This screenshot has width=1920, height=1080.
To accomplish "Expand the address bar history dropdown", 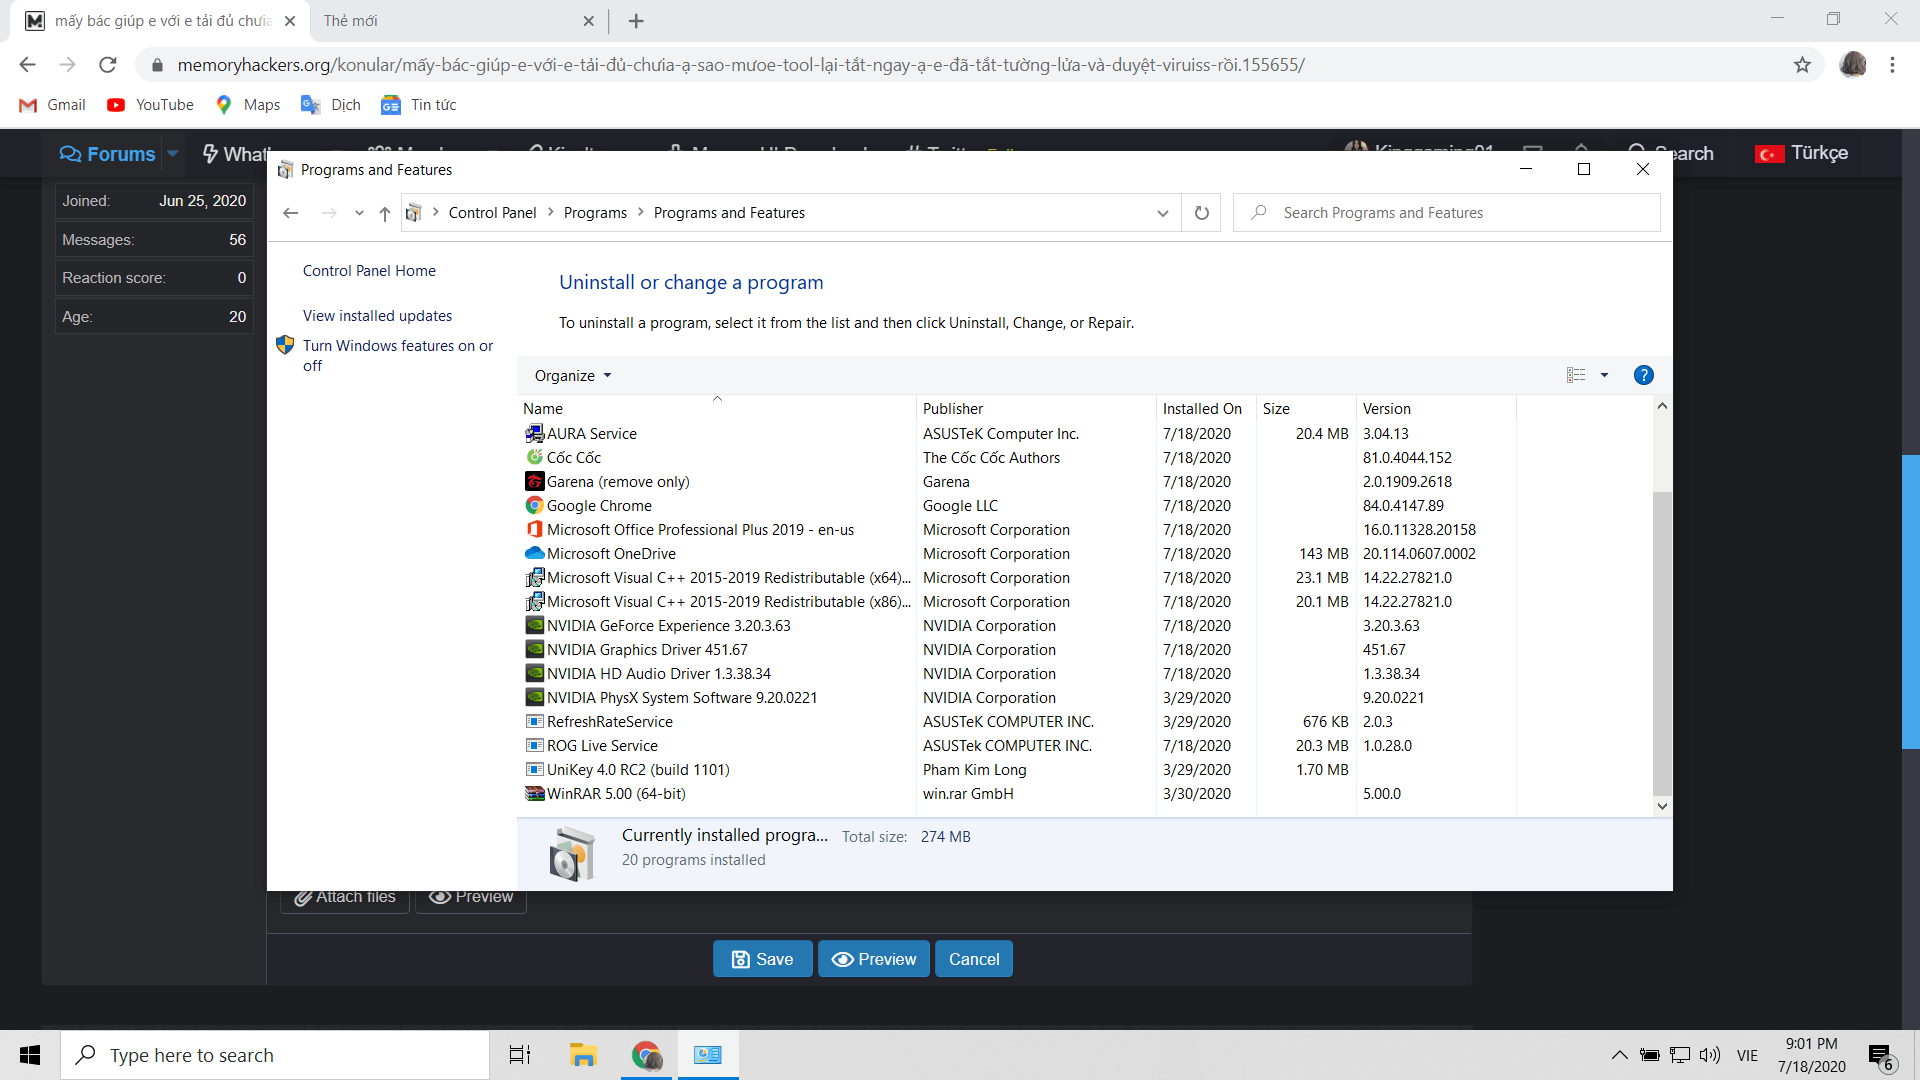I will tap(1162, 213).
